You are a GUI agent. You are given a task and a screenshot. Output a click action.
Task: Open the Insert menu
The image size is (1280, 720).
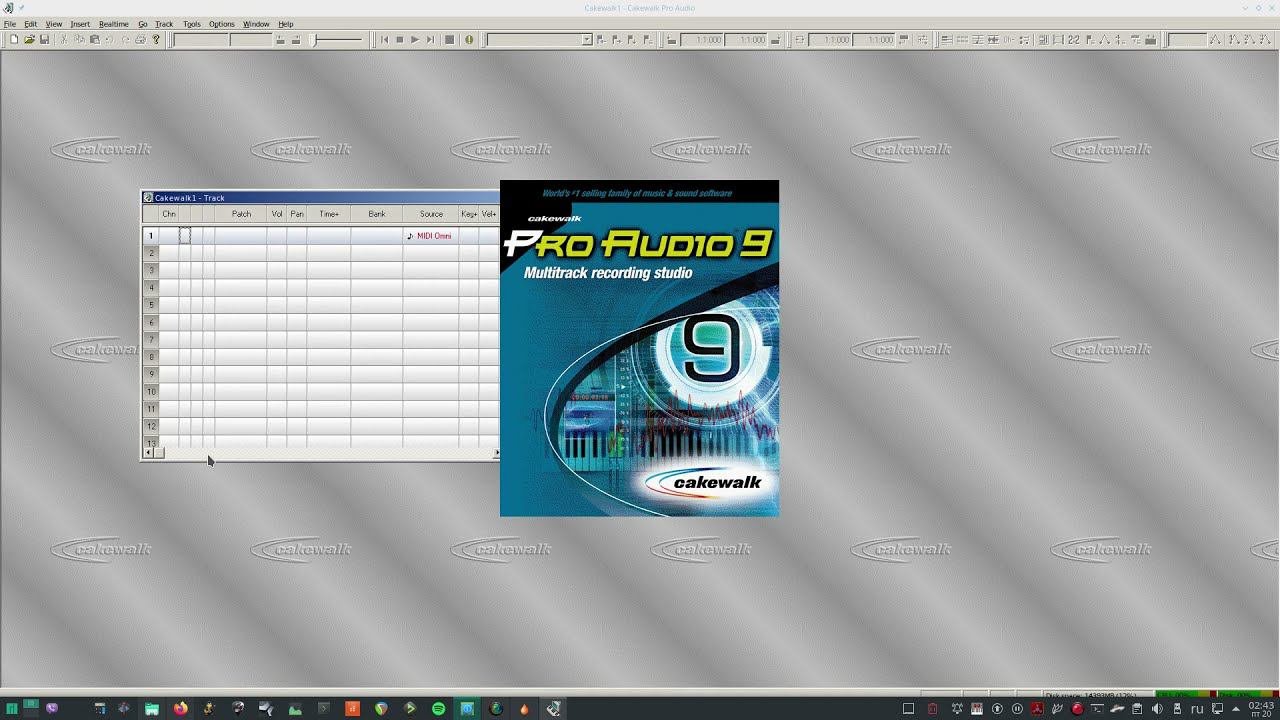coord(80,24)
